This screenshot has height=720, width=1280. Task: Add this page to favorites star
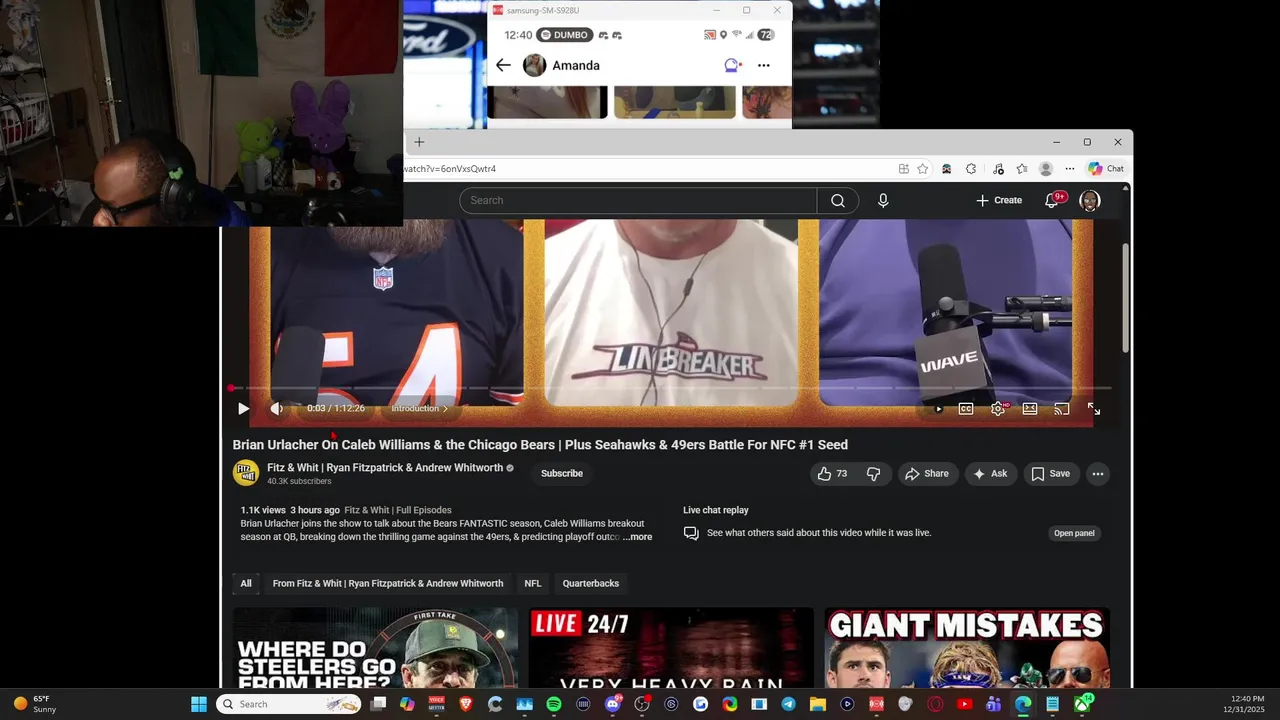coord(923,169)
